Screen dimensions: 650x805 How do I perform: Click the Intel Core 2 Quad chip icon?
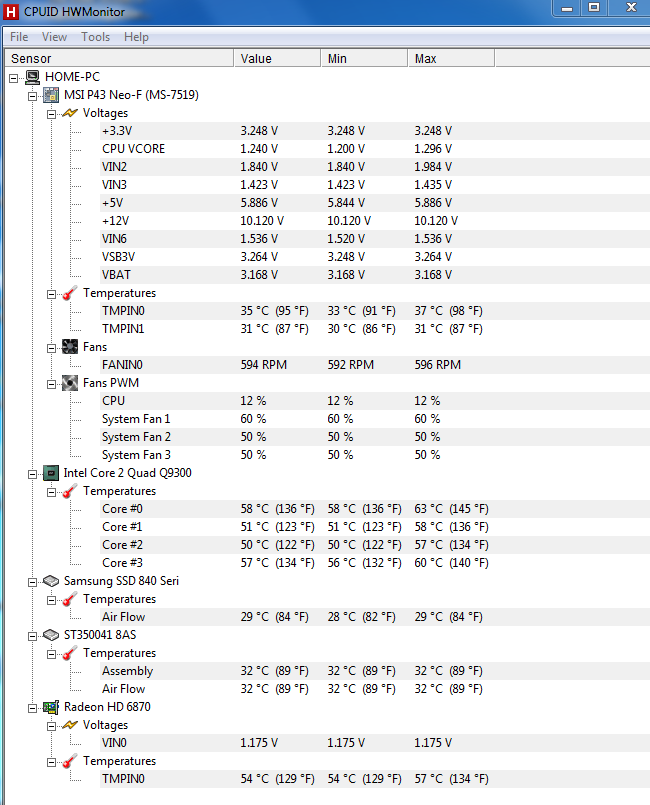tap(51, 473)
